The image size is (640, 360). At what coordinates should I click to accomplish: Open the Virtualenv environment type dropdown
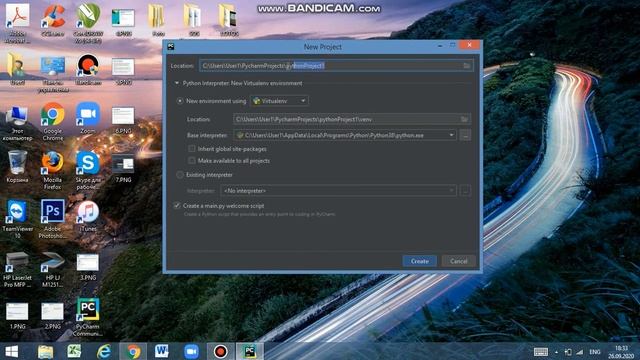tap(280, 101)
